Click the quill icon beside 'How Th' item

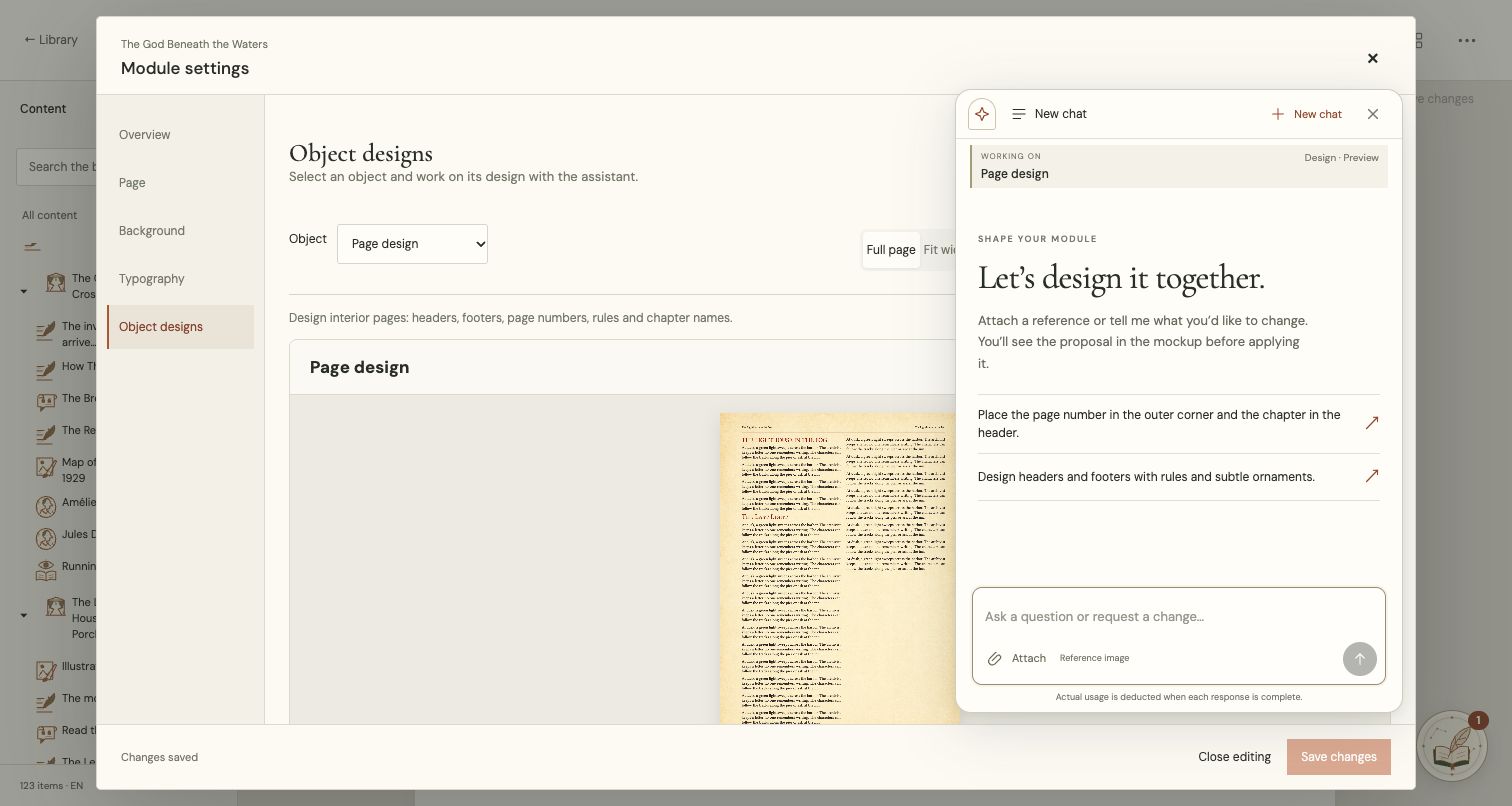pos(45,369)
